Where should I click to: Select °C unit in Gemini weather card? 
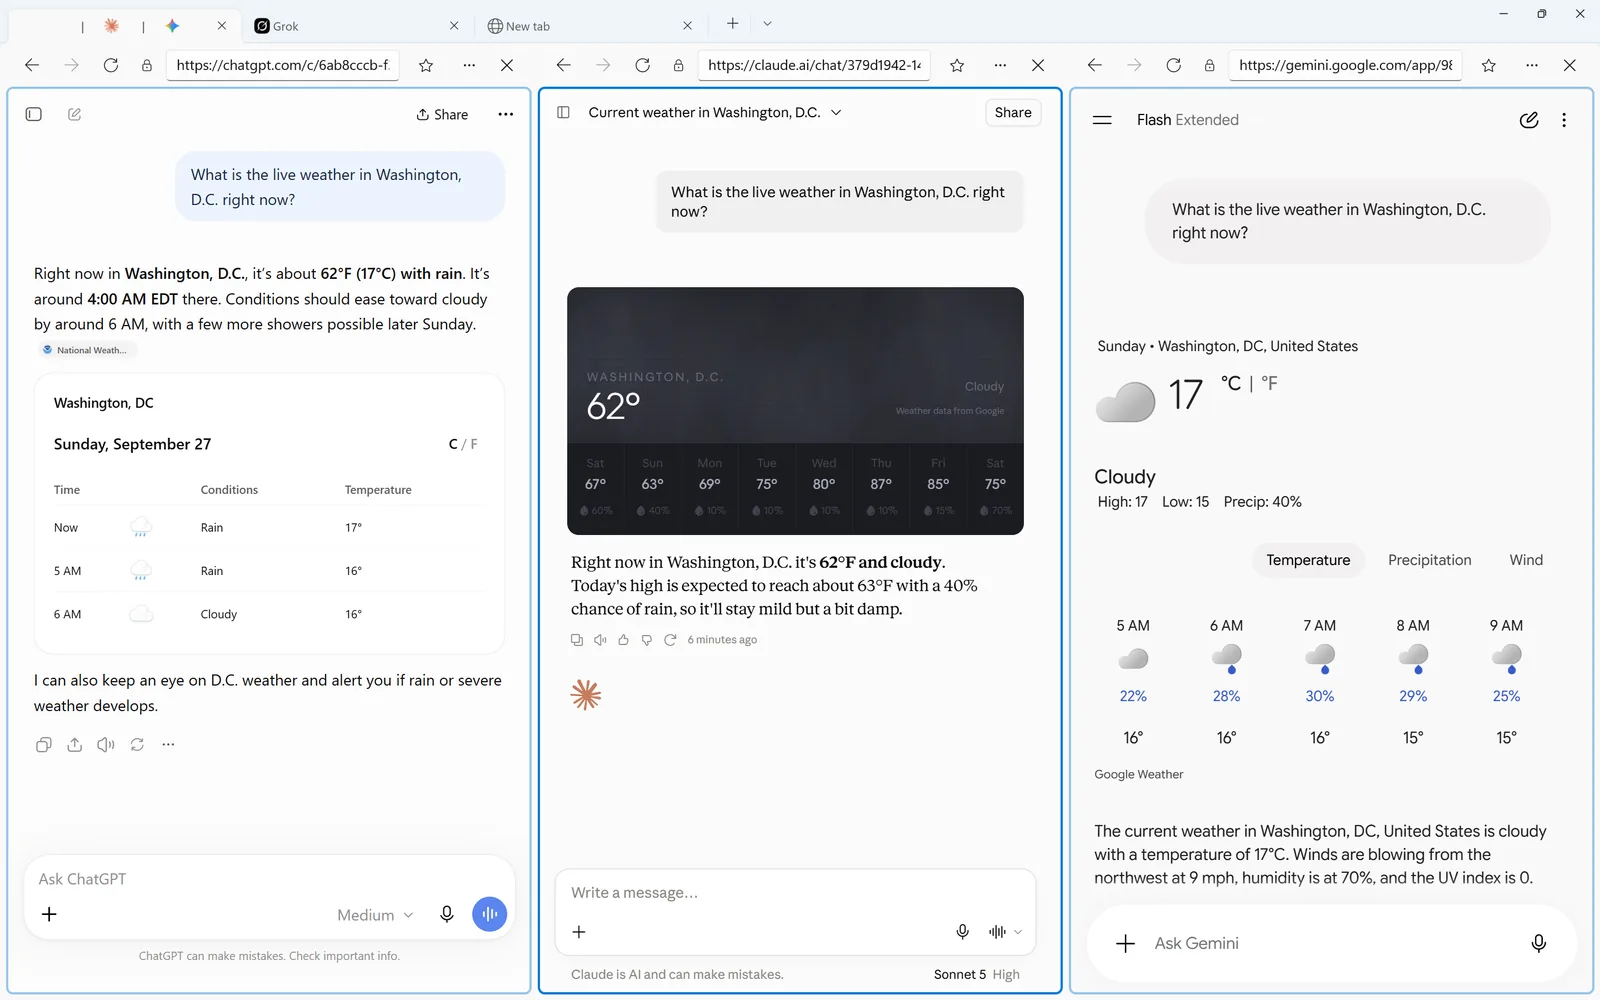click(1231, 383)
